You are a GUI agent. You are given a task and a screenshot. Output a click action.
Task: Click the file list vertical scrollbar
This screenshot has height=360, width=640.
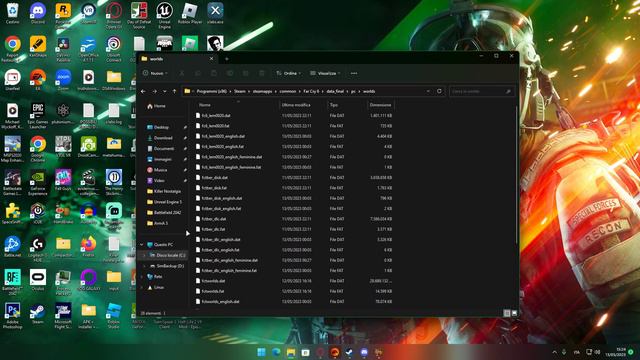pos(516,176)
